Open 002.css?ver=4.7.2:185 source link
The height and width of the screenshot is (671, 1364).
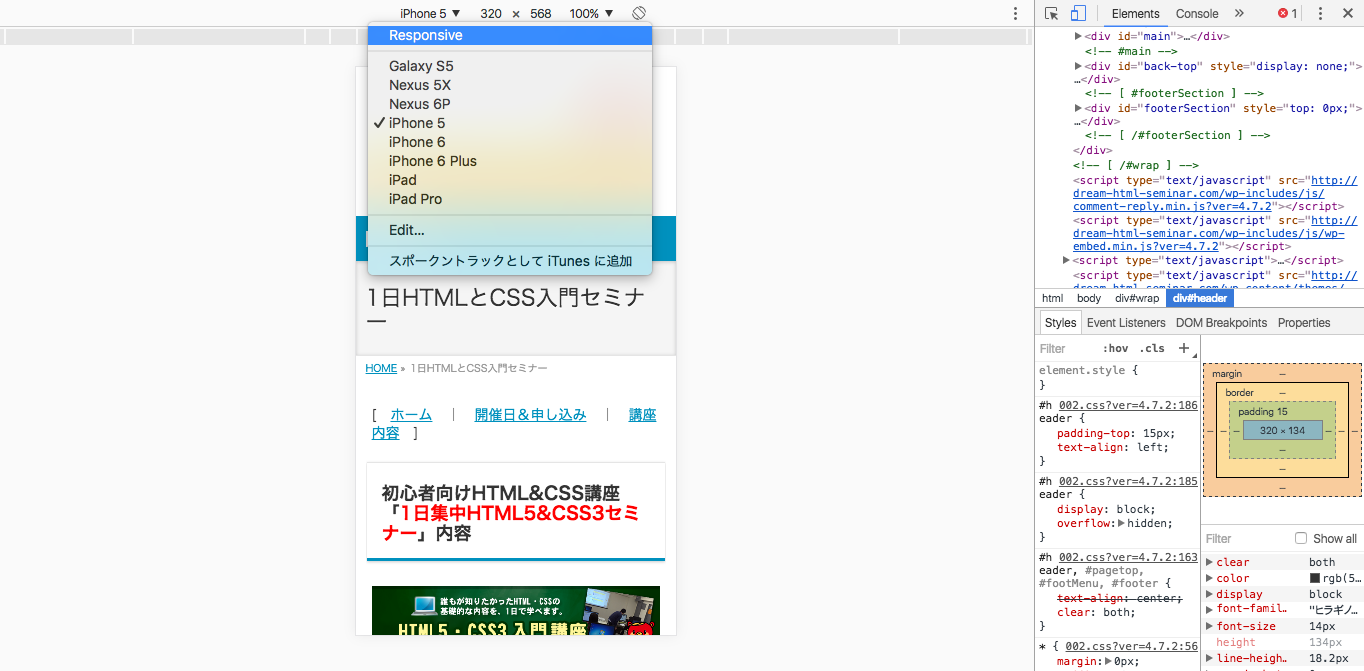point(1128,481)
